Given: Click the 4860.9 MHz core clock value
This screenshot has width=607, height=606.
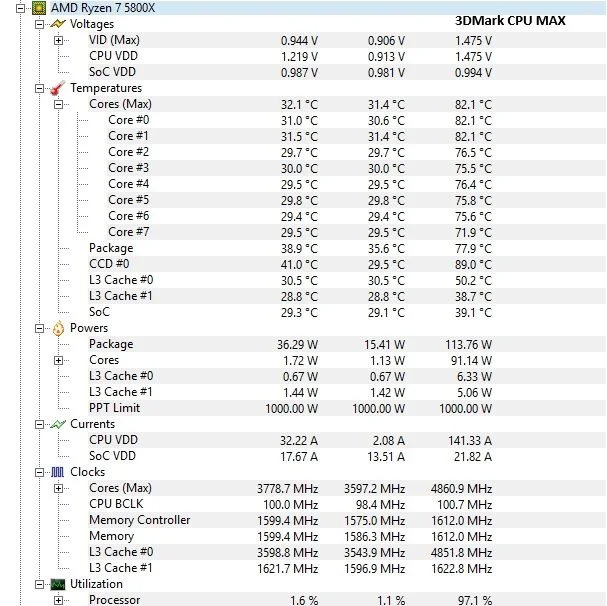Looking at the screenshot, I should [461, 489].
